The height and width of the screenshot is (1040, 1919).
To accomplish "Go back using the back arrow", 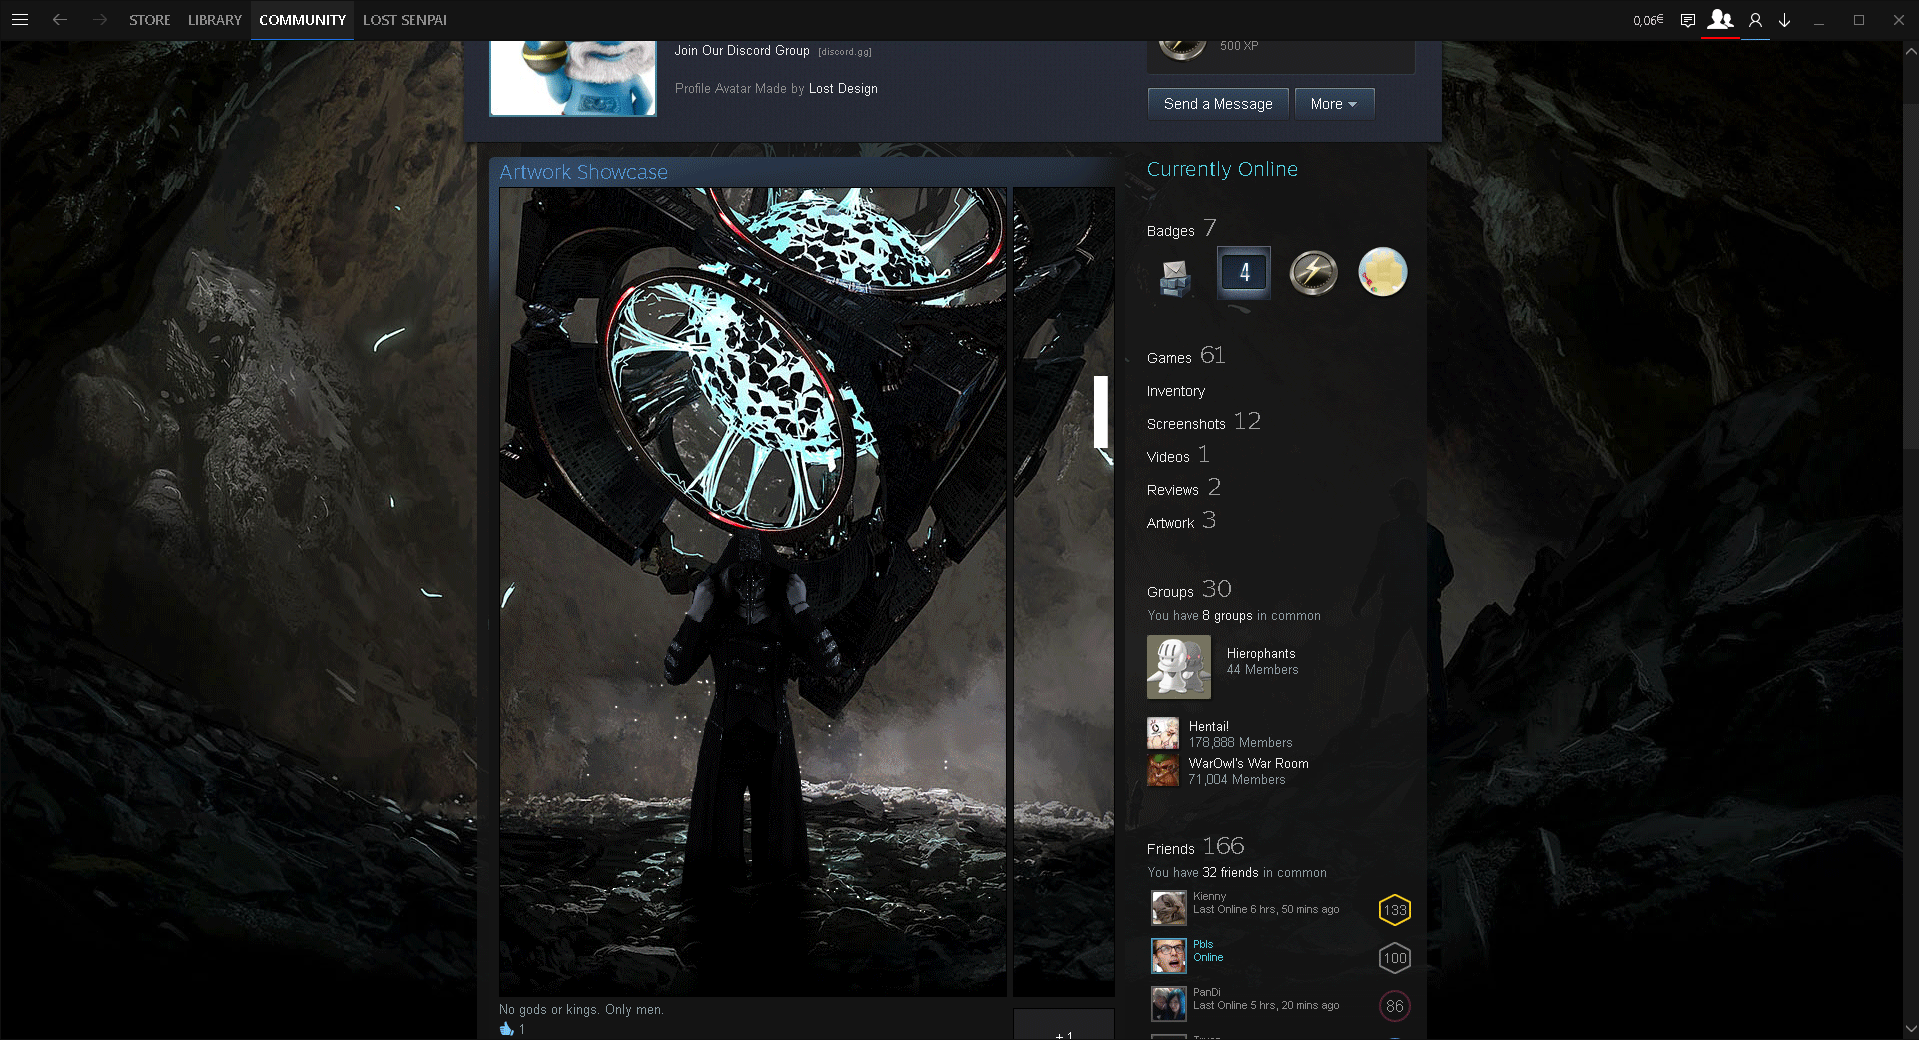I will [60, 20].
